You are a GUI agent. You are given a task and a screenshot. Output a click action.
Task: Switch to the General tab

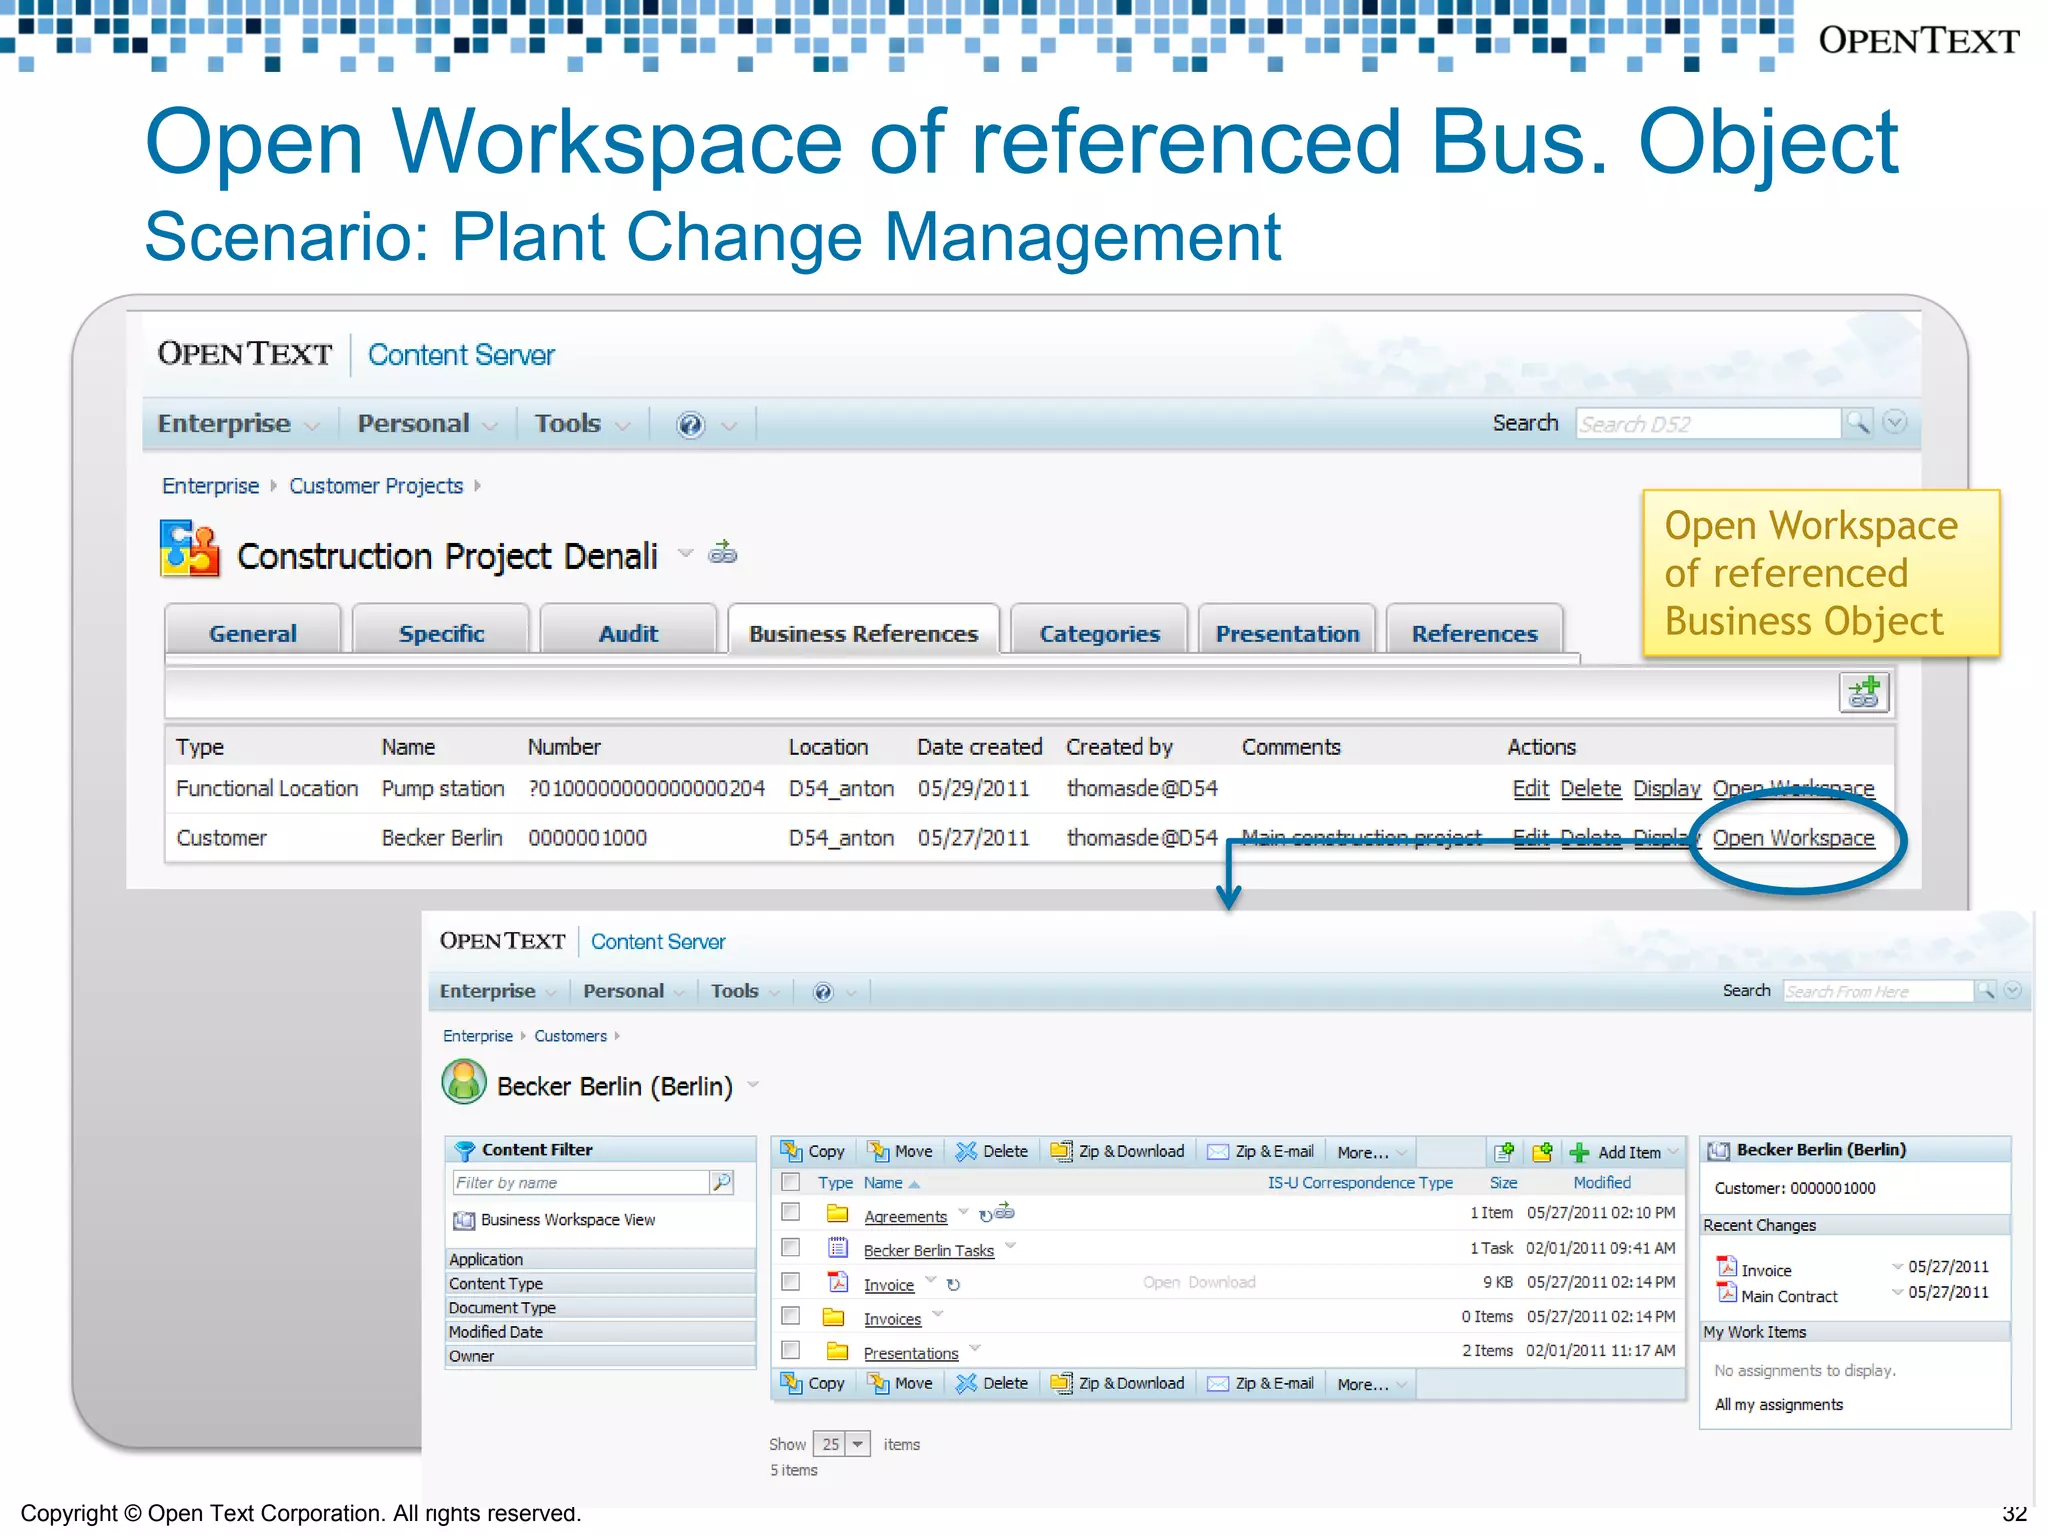click(x=252, y=633)
